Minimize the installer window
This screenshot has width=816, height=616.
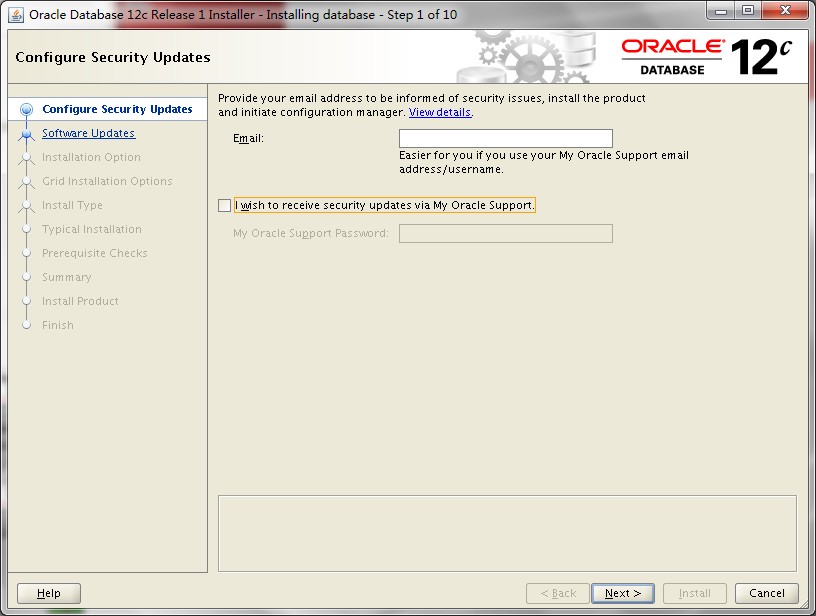(x=721, y=11)
